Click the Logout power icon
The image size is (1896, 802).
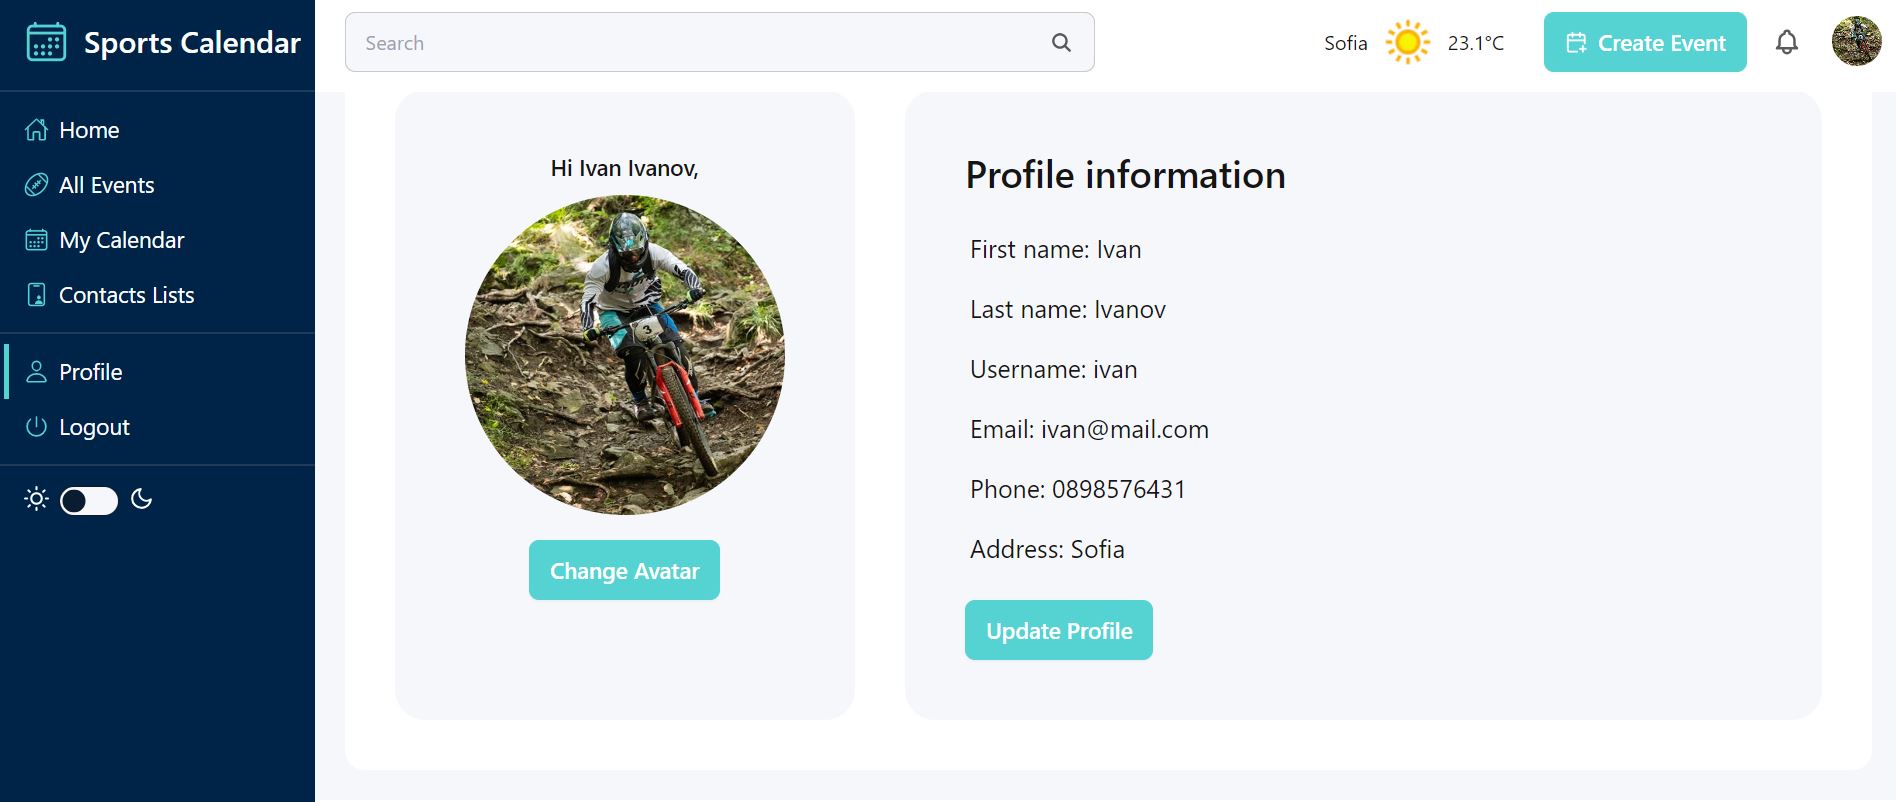coord(37,427)
